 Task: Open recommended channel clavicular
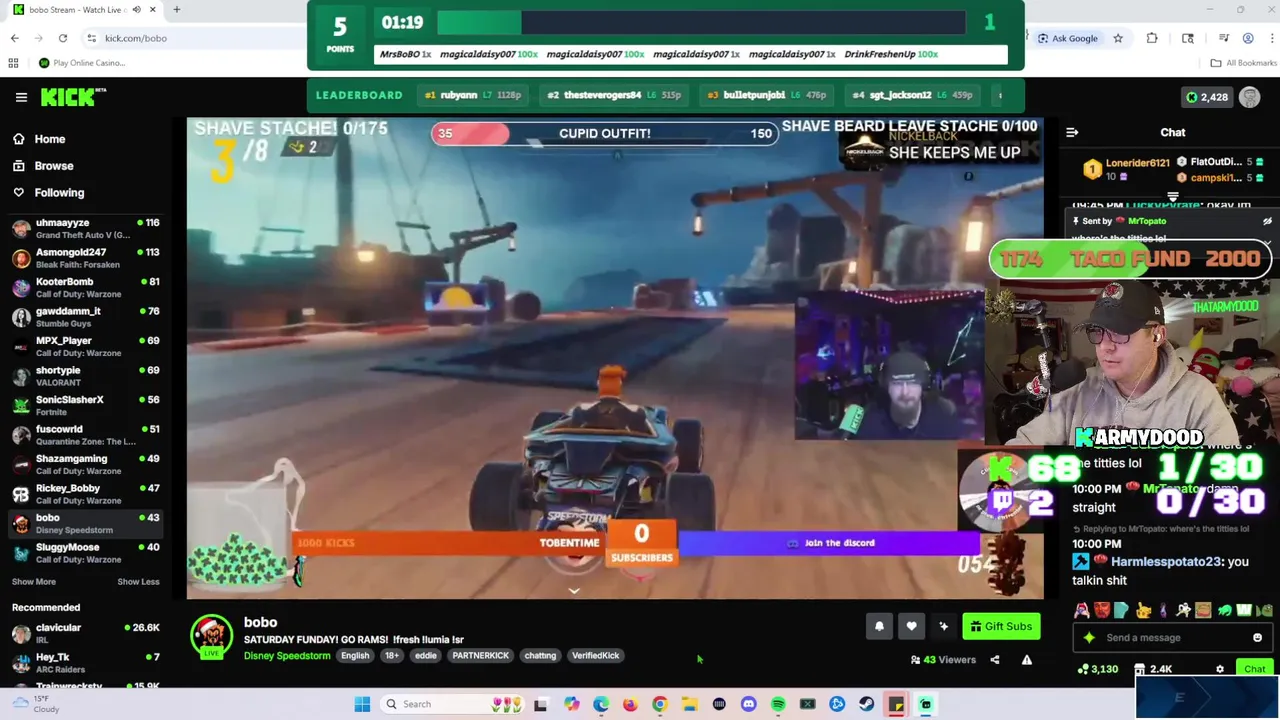tap(85, 633)
